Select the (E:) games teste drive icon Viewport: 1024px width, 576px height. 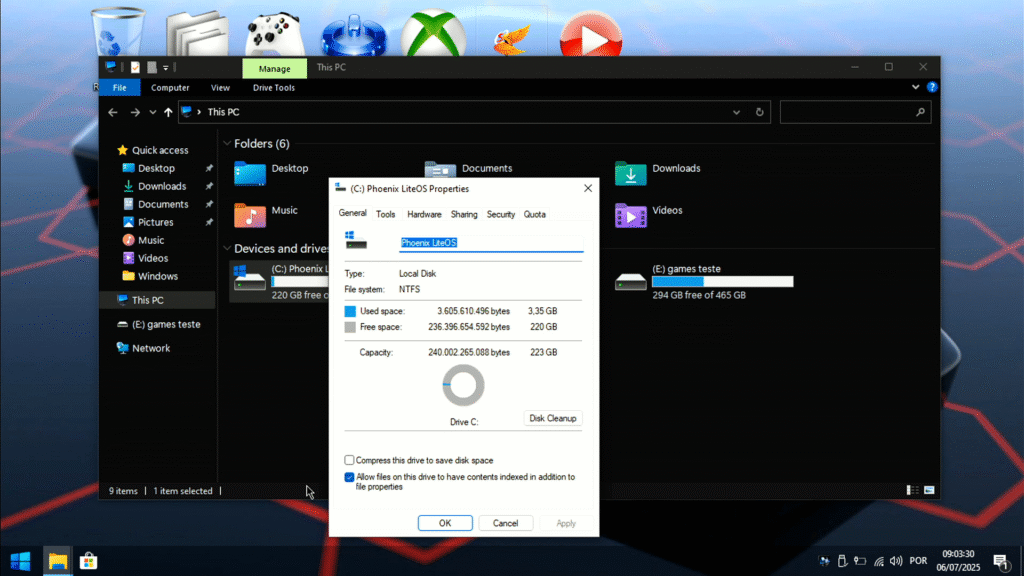point(630,281)
